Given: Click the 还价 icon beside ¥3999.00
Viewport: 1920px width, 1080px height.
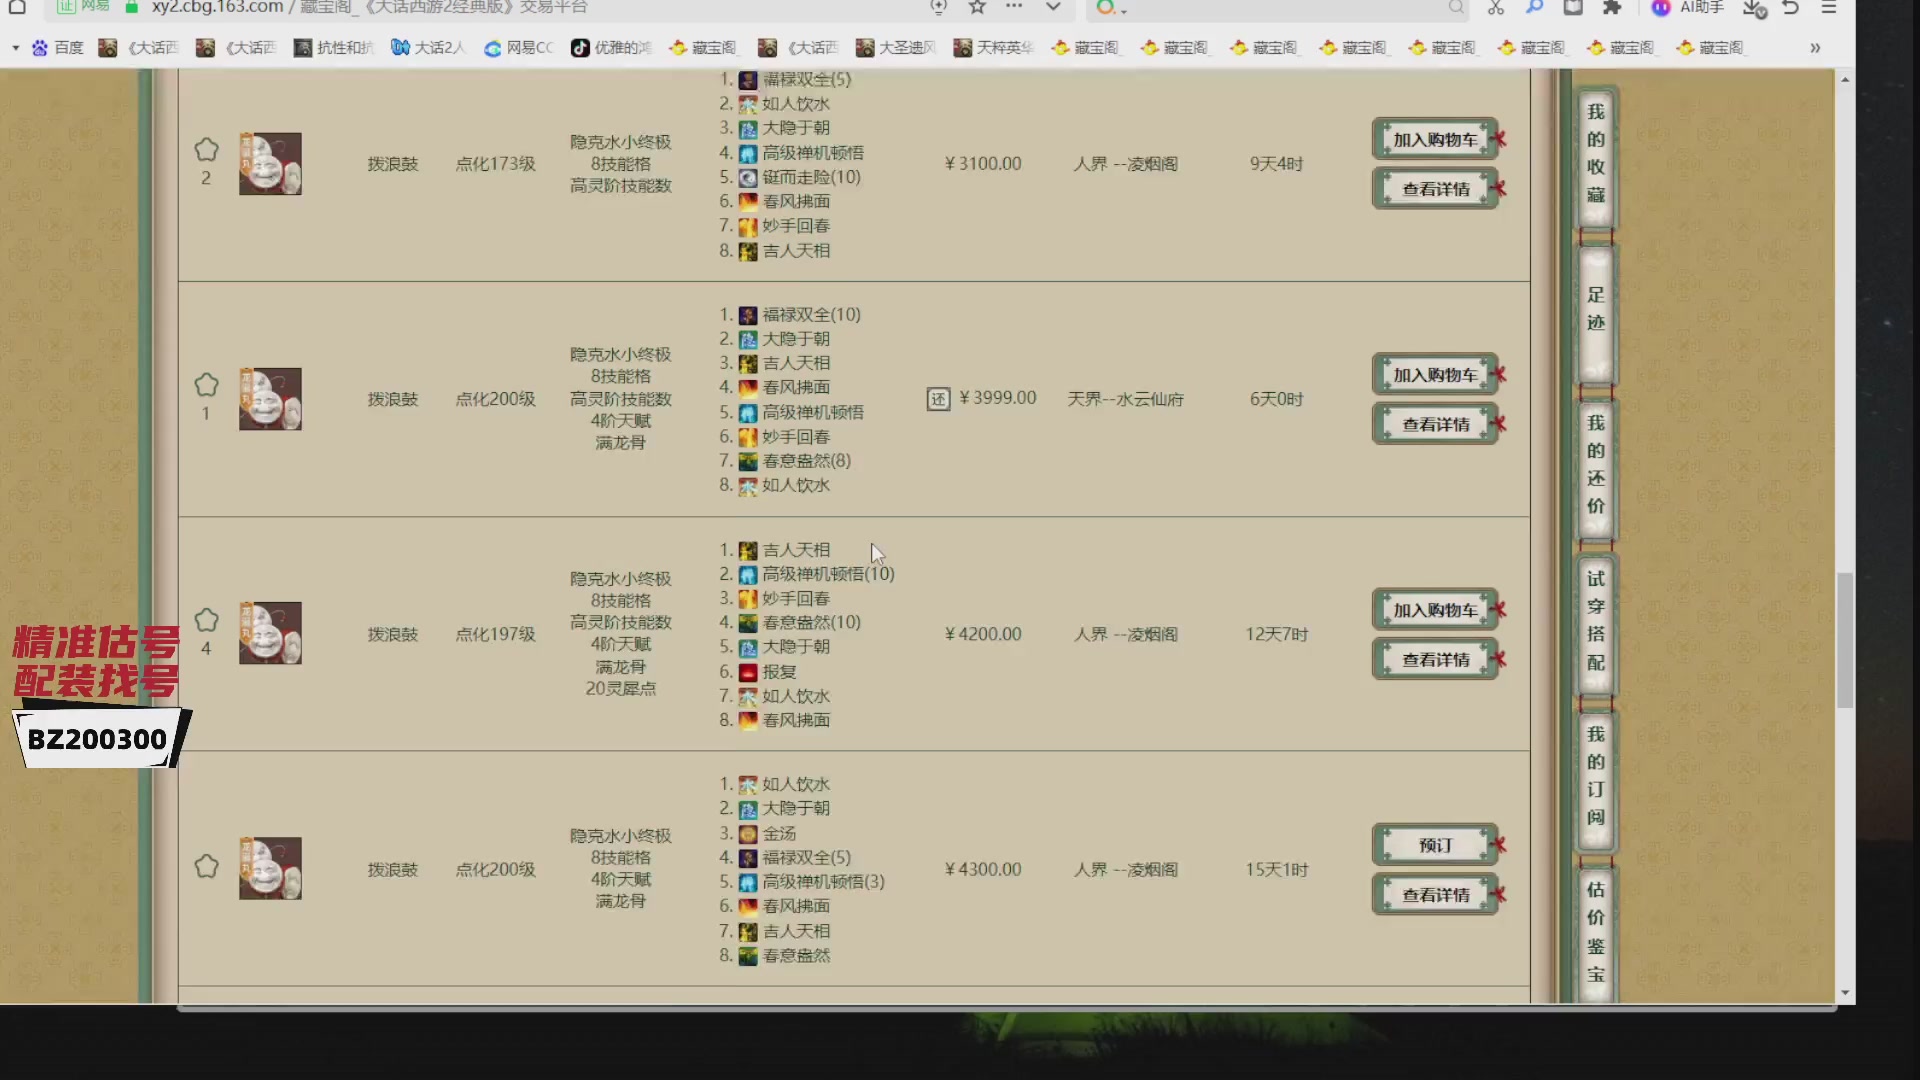Looking at the screenshot, I should pos(938,399).
